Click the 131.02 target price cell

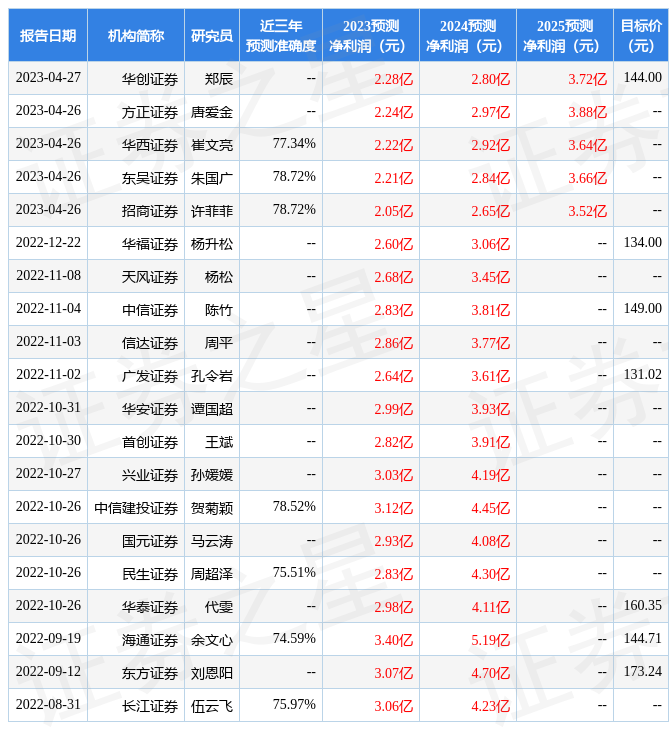642,375
